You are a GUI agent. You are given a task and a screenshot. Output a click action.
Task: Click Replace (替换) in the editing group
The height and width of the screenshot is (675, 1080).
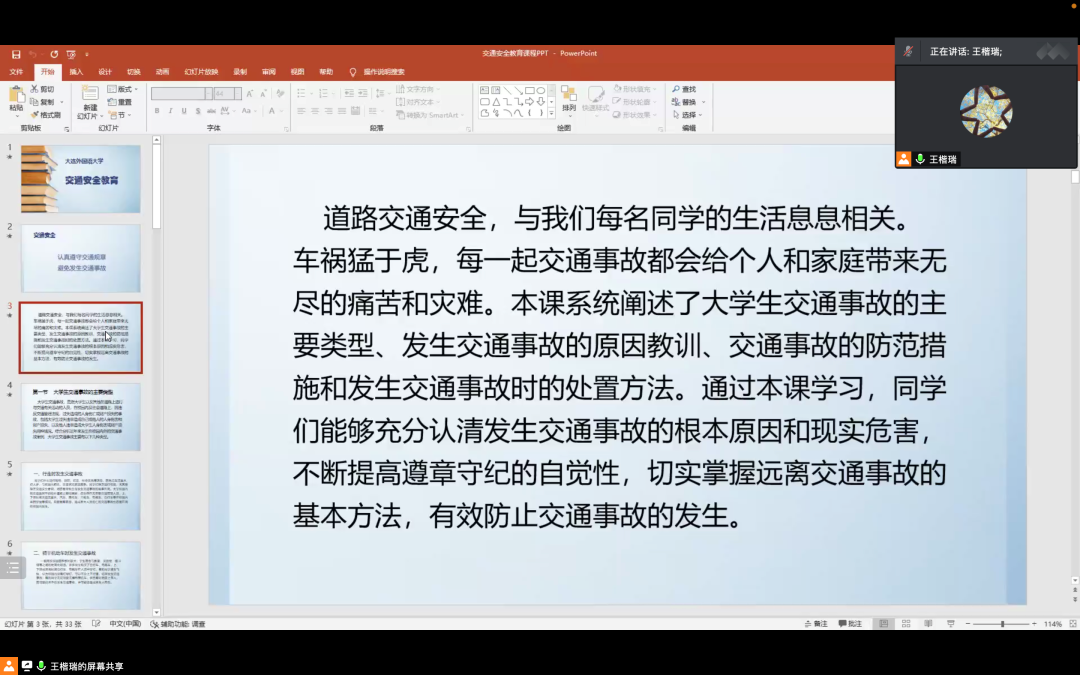pos(685,100)
